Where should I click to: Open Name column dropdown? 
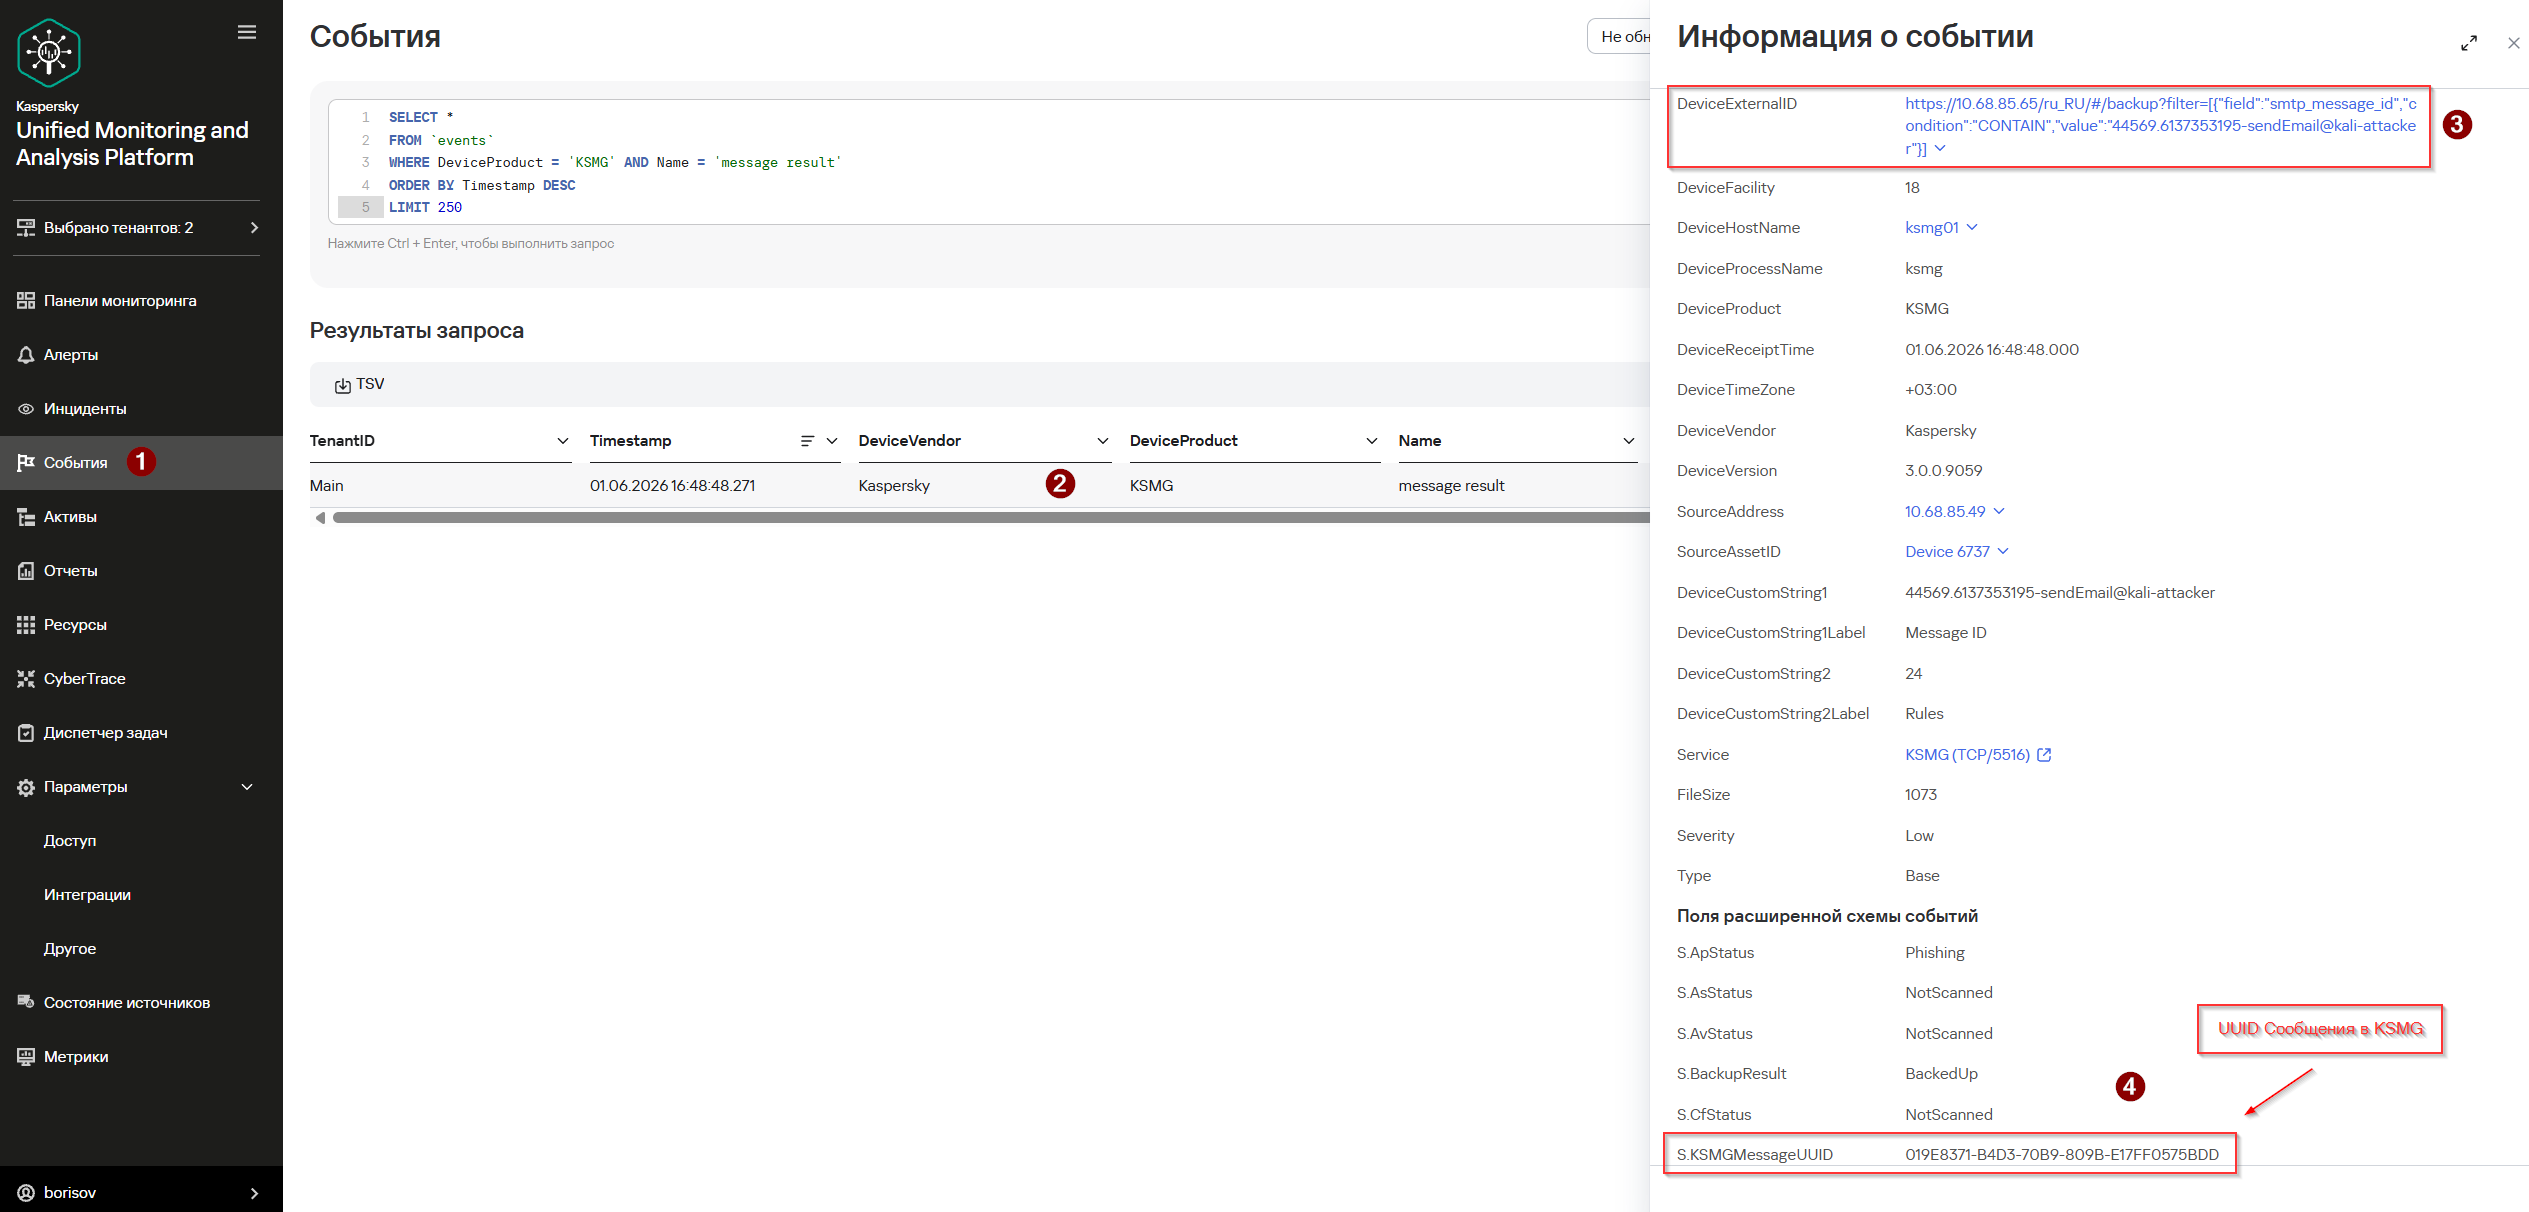pos(1628,441)
